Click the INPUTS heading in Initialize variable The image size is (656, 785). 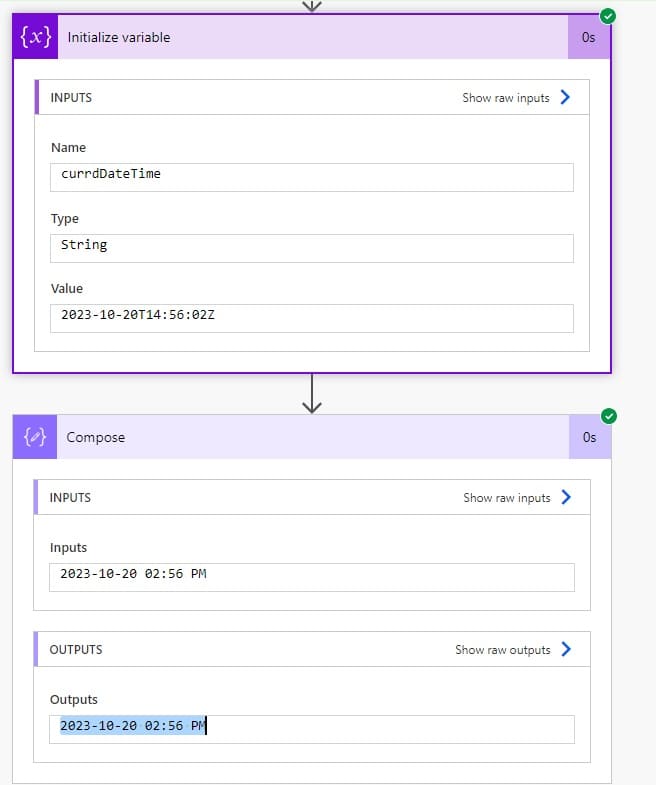coord(71,98)
